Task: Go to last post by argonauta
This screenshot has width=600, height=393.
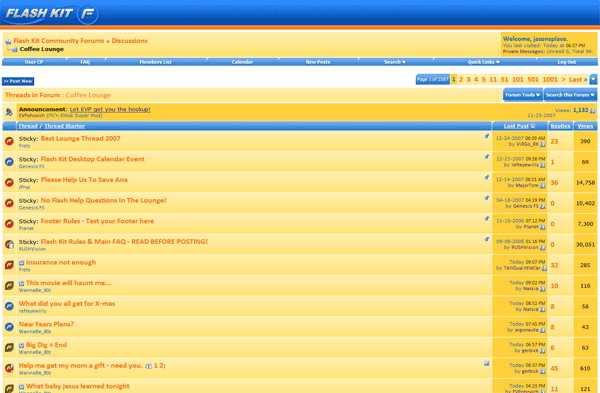Action: [542, 330]
